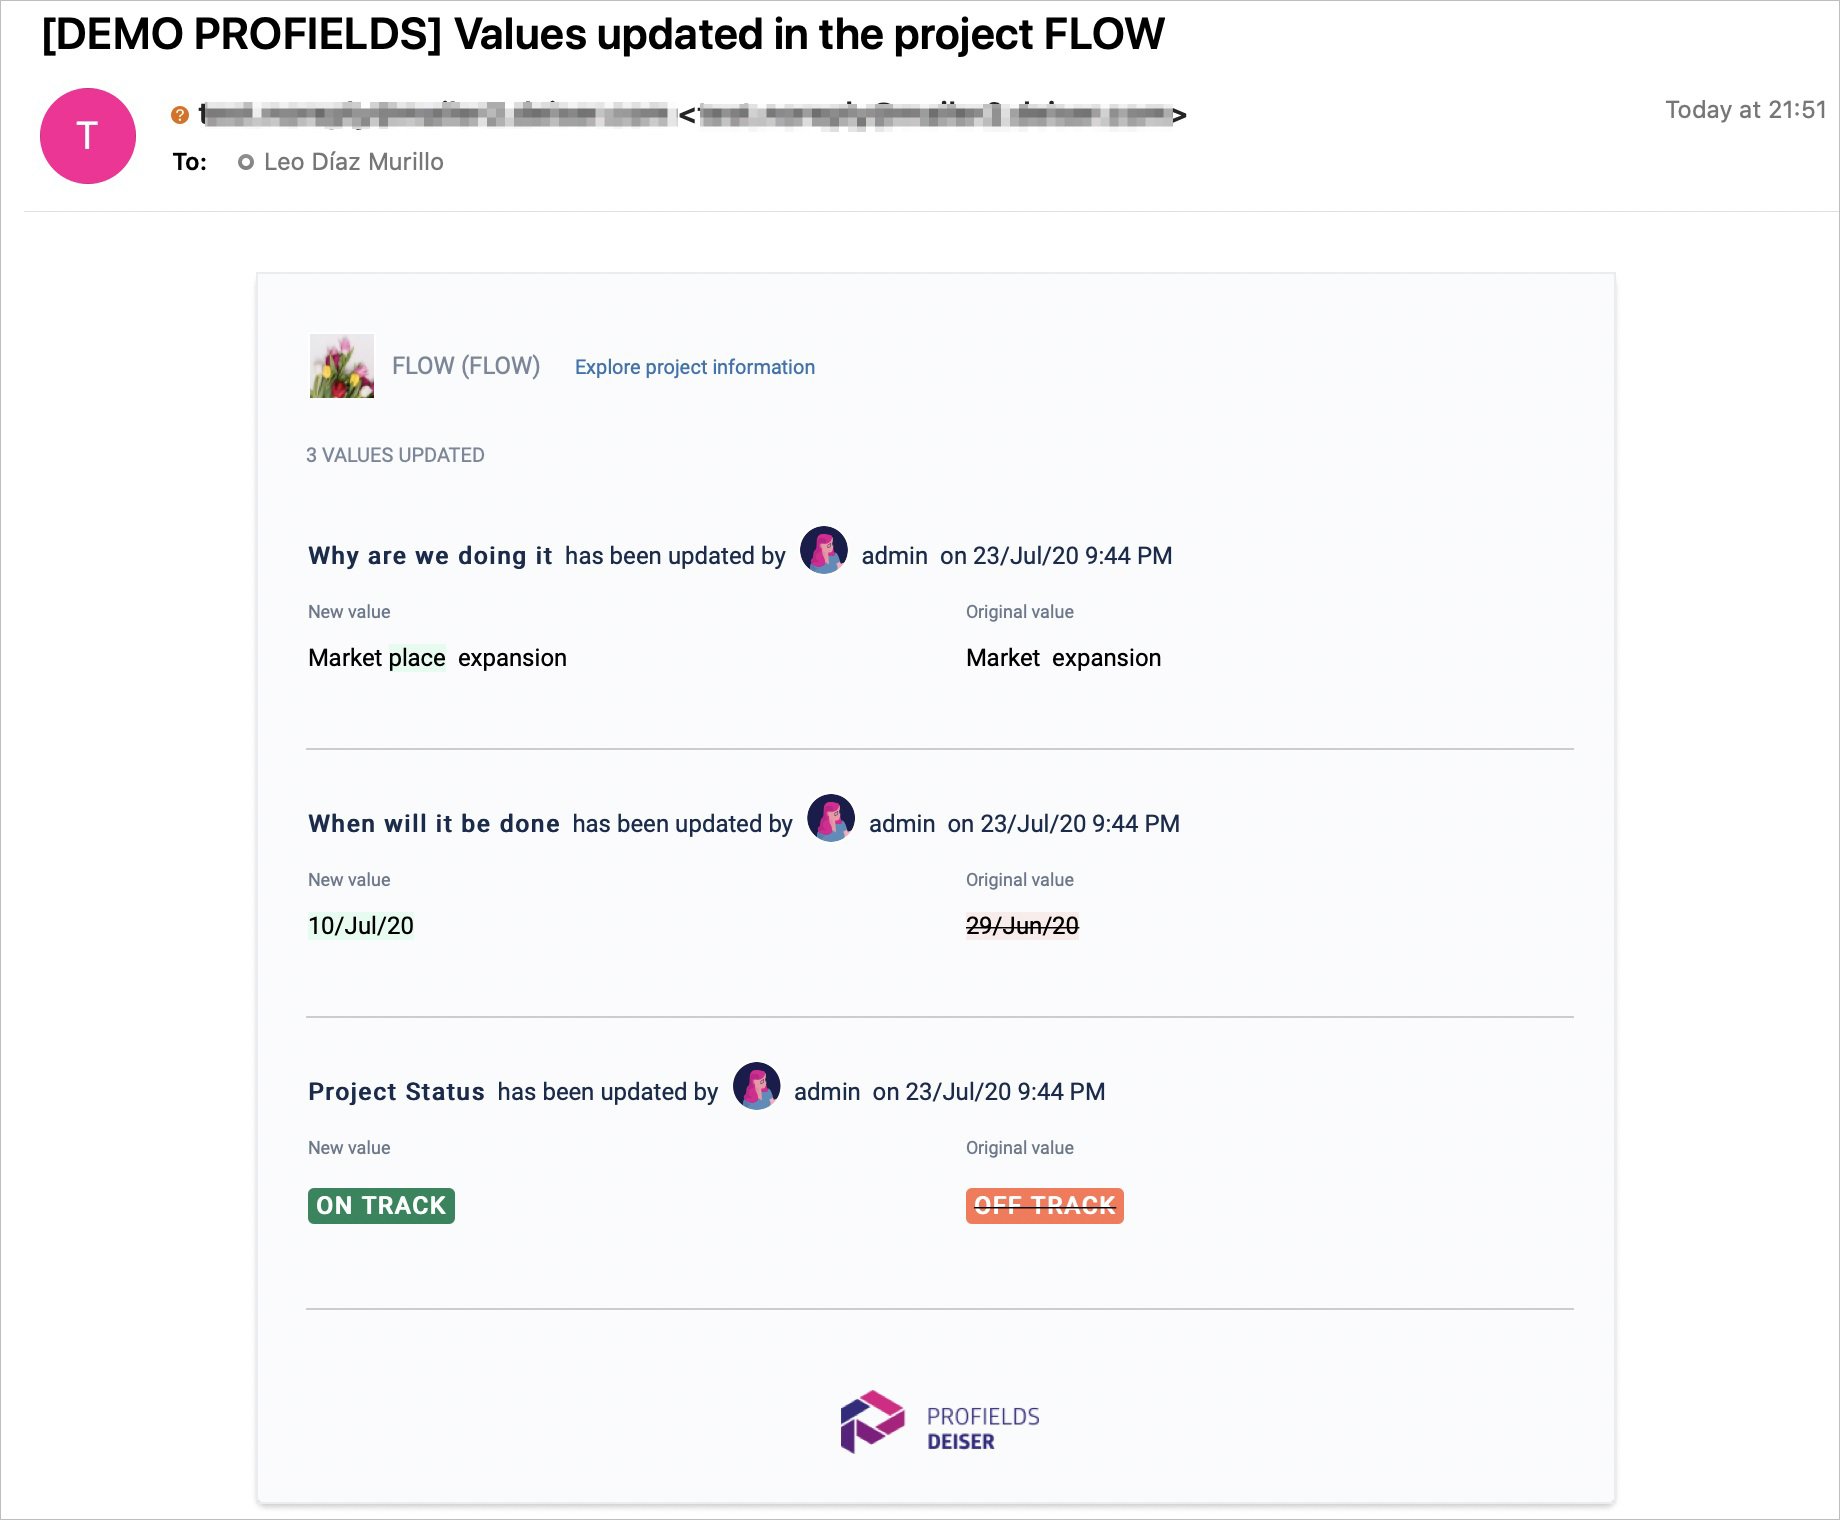Open 'Explore project information'
Viewport: 1840px width, 1520px height.
click(x=694, y=366)
